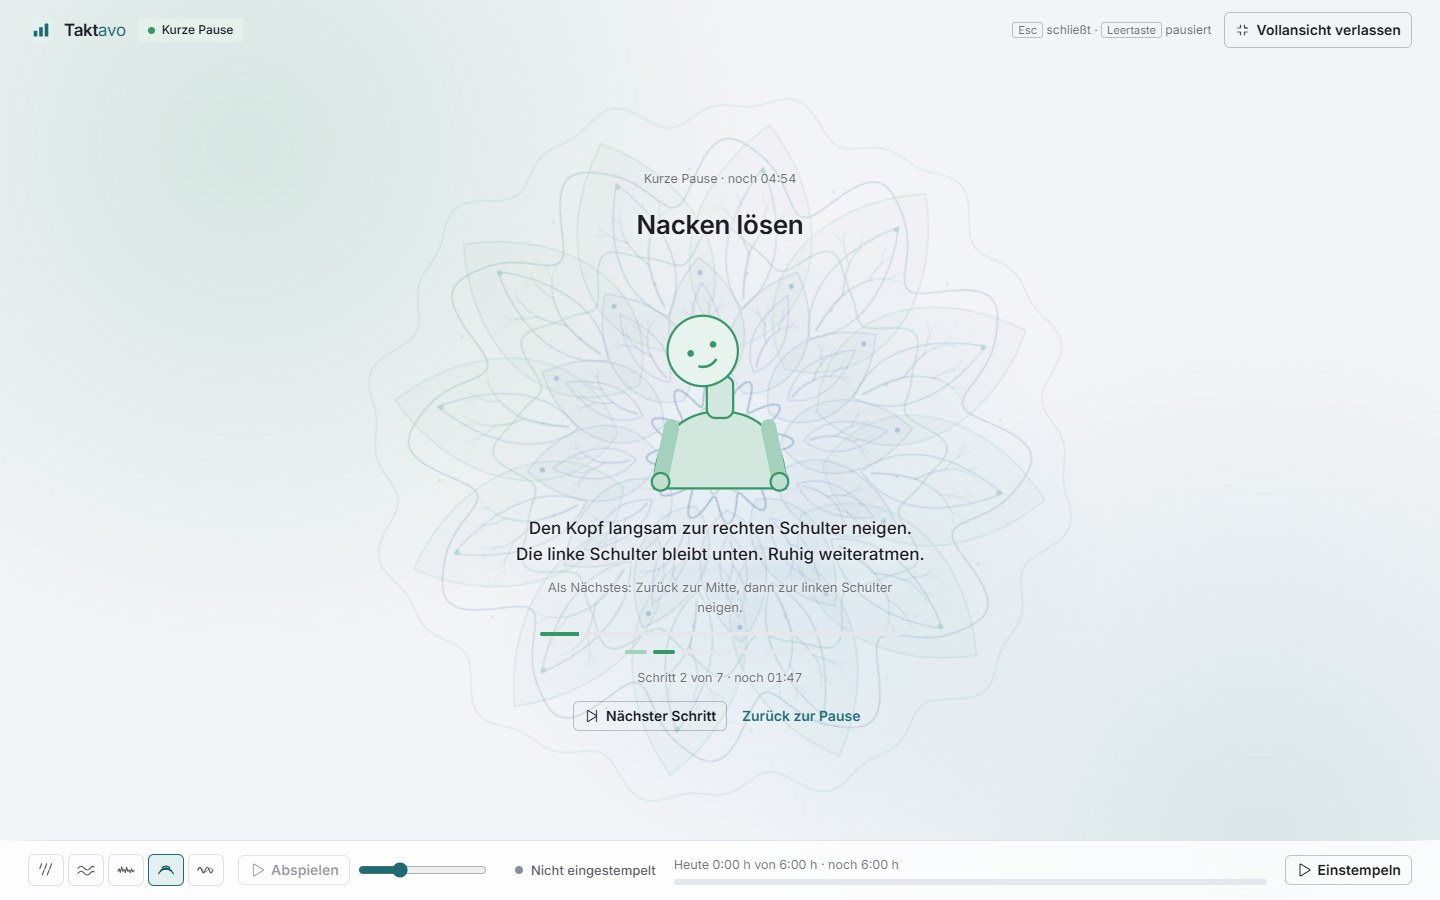This screenshot has height=900, width=1440.
Task: Select the jagged noise waveform sound icon
Action: pyautogui.click(x=126, y=870)
